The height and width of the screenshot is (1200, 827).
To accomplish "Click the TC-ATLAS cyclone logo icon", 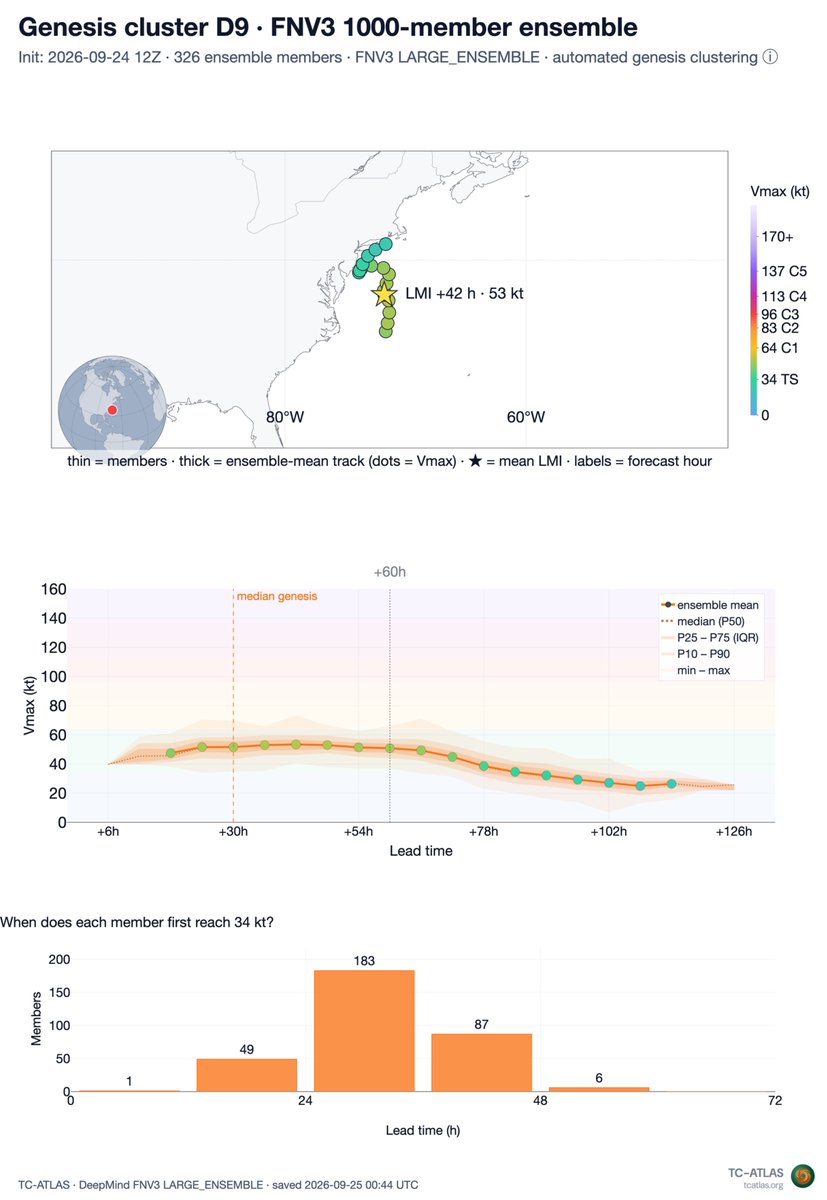I will [802, 1176].
